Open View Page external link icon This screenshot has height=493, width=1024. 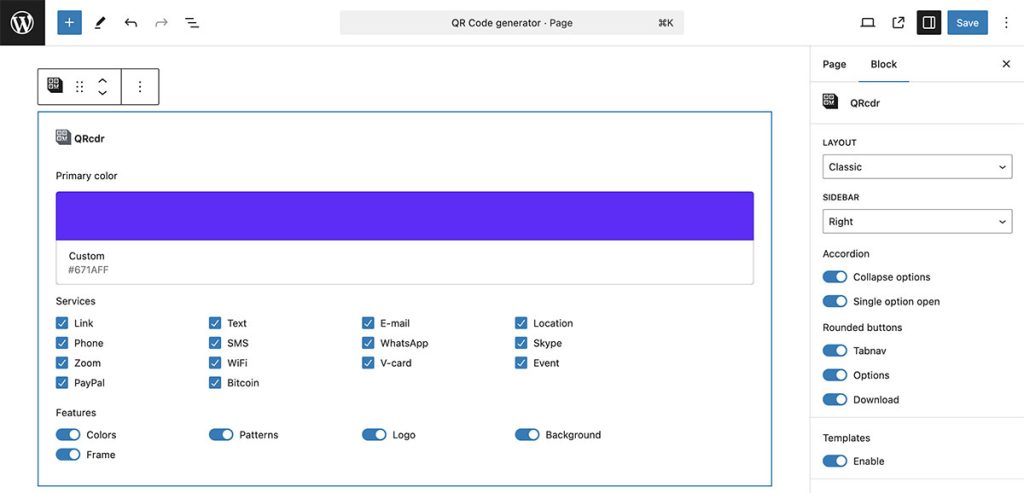pos(898,22)
